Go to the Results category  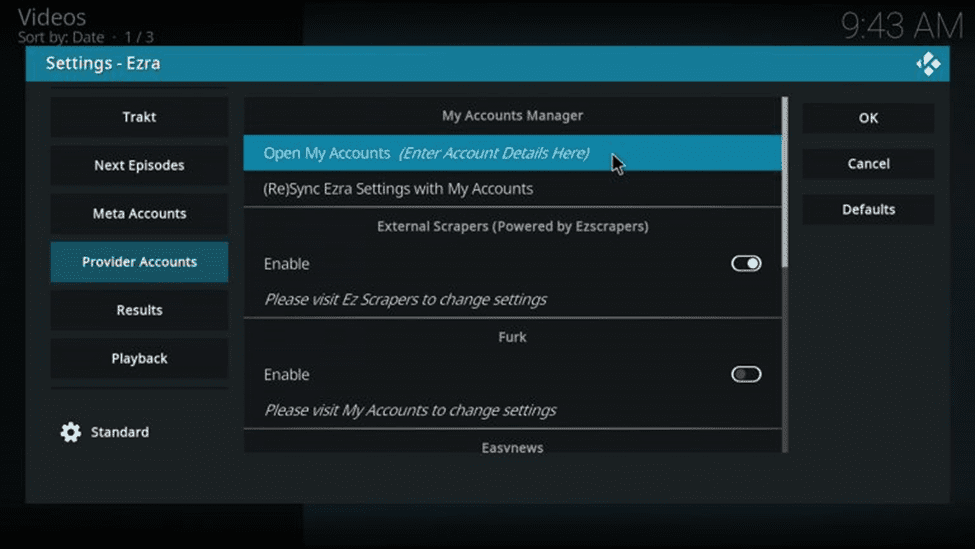coord(139,310)
